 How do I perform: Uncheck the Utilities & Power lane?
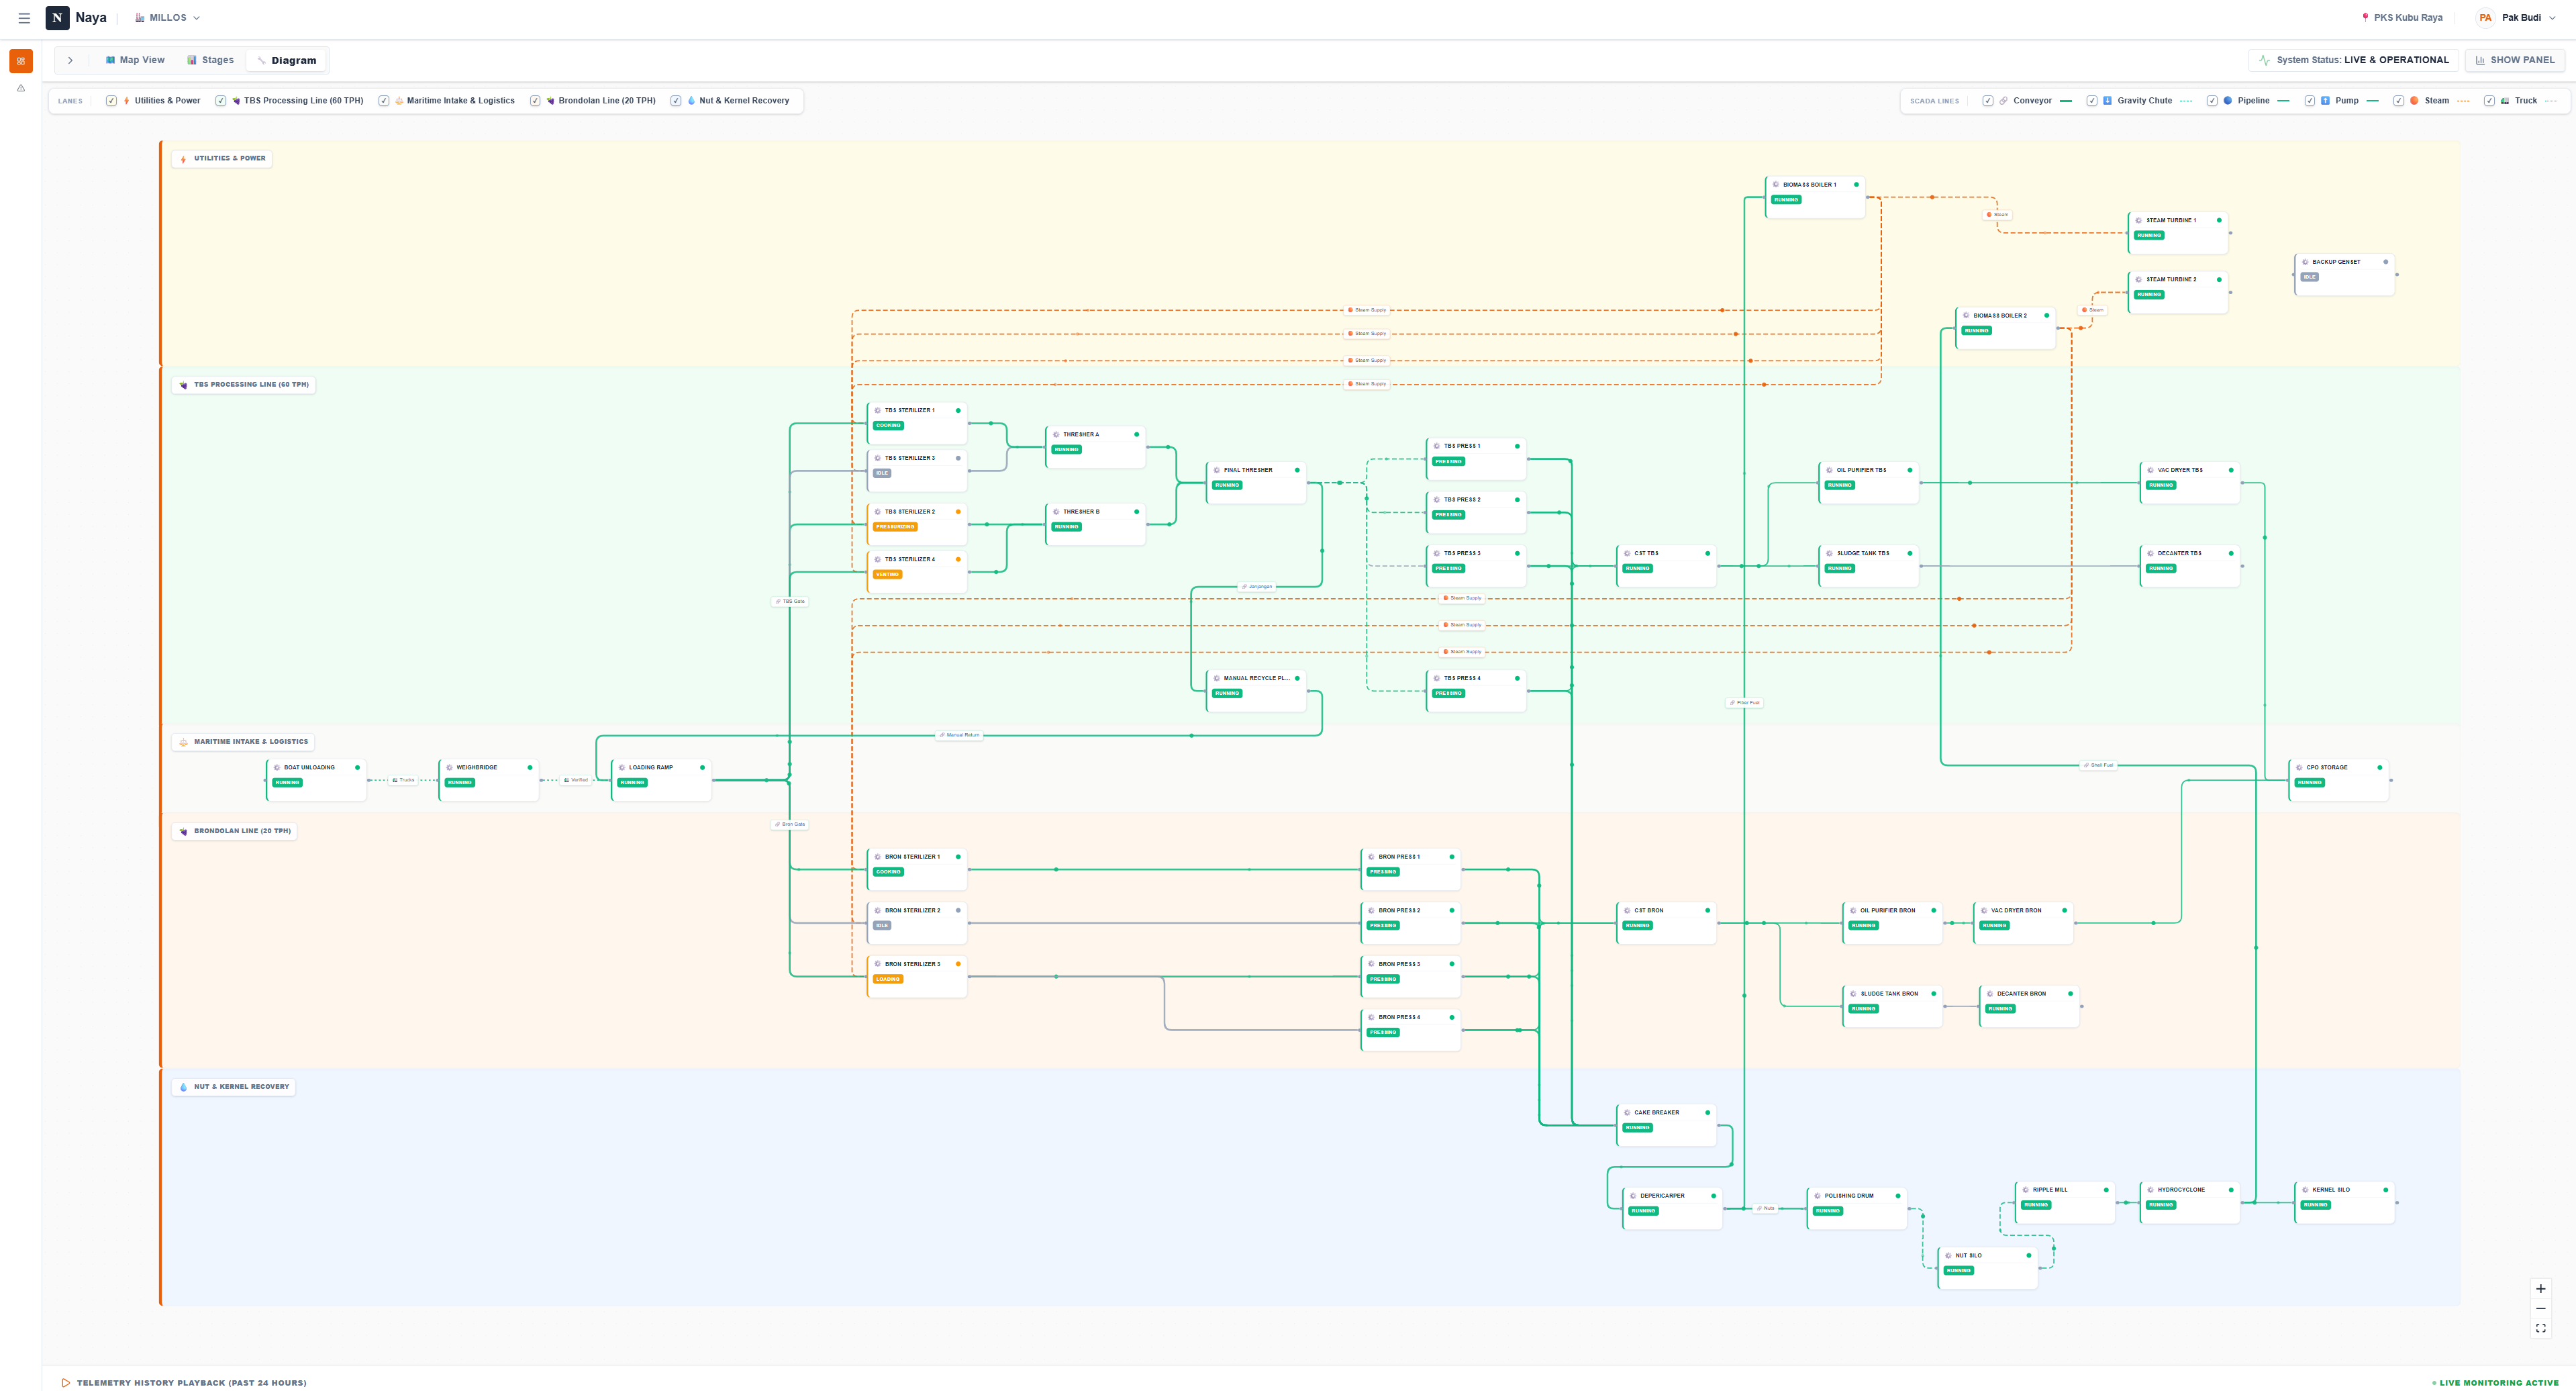(x=111, y=101)
